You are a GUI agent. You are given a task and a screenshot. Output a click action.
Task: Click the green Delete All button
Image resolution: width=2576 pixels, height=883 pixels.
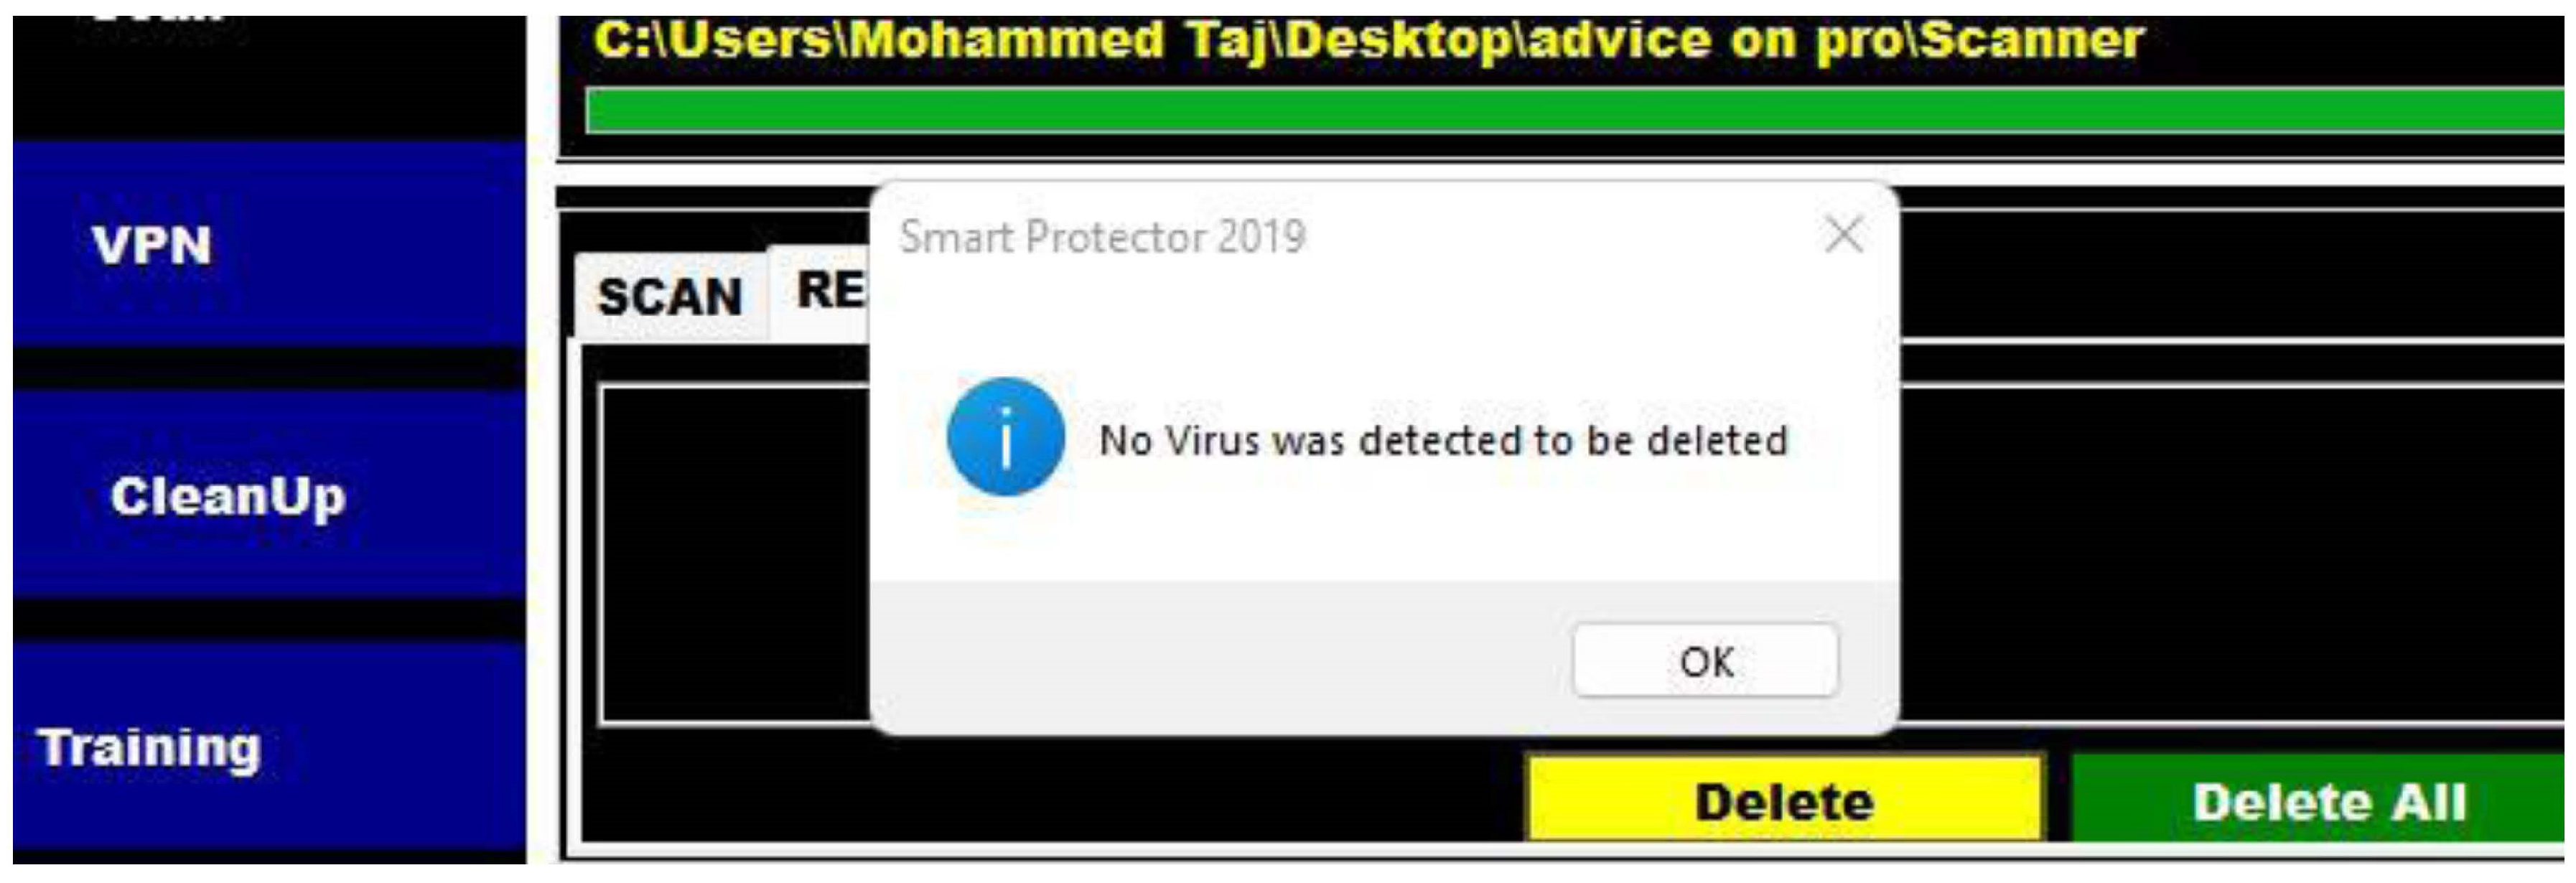click(x=2319, y=801)
